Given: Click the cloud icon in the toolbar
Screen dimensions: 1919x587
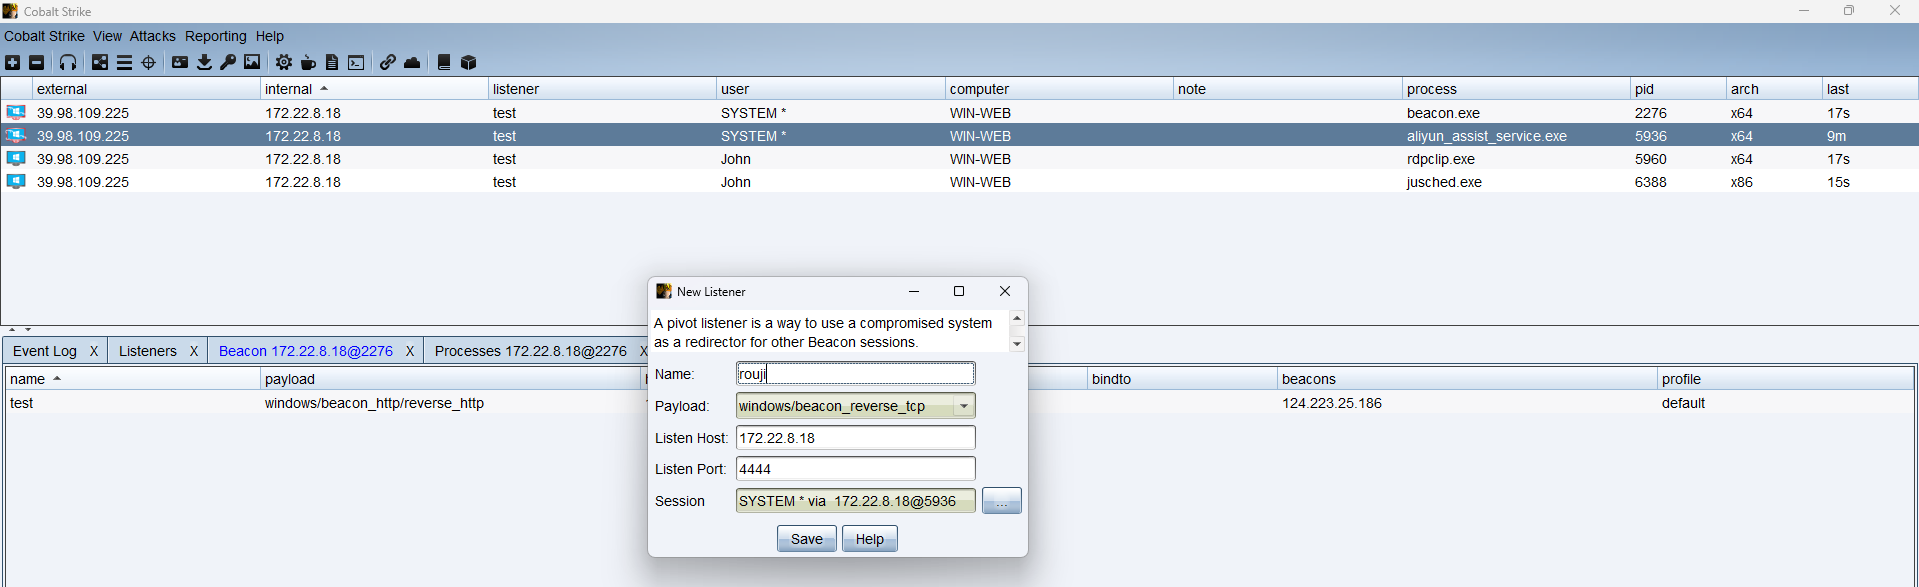Looking at the screenshot, I should pos(412,62).
